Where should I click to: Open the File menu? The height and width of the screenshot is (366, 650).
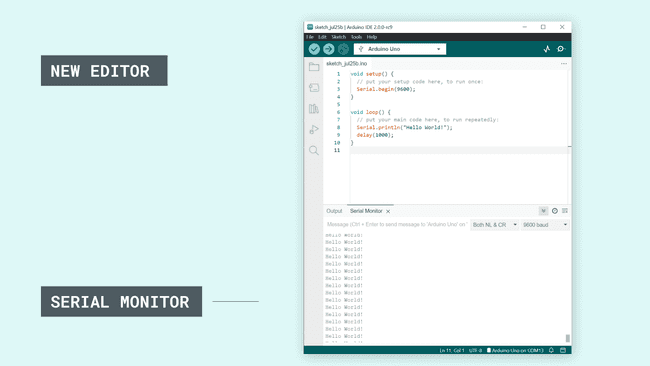tap(310, 37)
